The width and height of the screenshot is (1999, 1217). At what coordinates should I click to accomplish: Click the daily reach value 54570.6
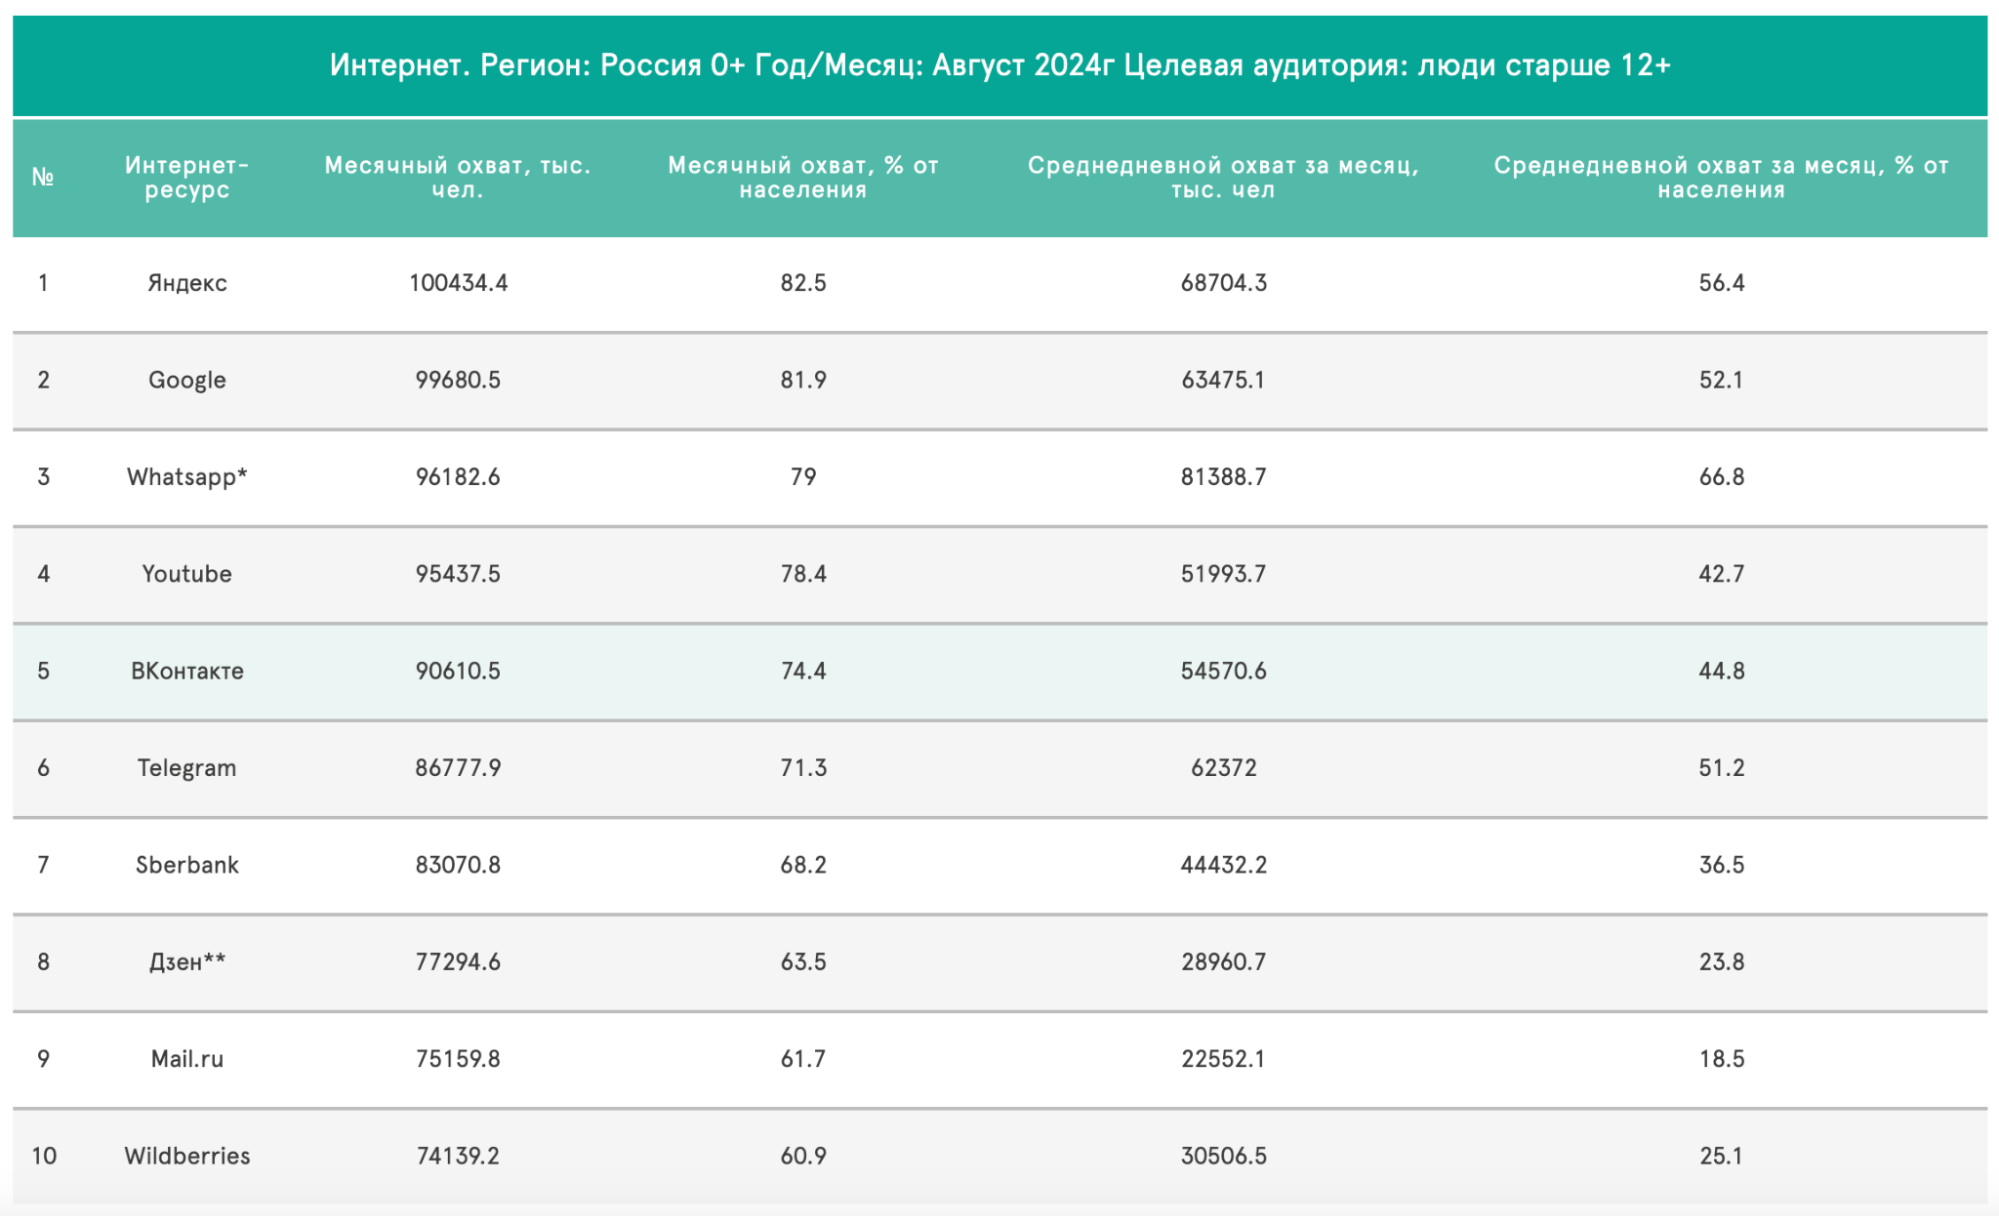pyautogui.click(x=1223, y=671)
